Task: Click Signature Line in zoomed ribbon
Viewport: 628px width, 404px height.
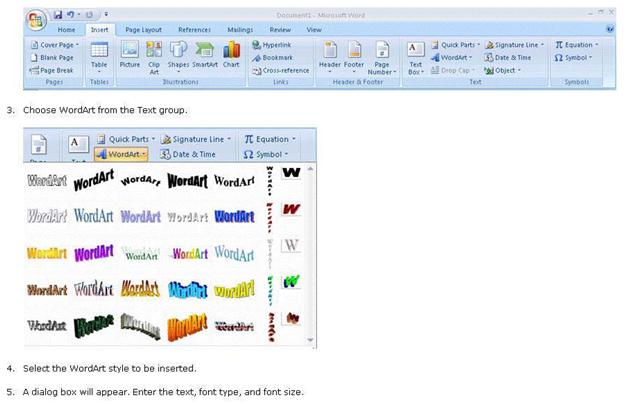Action: [196, 139]
